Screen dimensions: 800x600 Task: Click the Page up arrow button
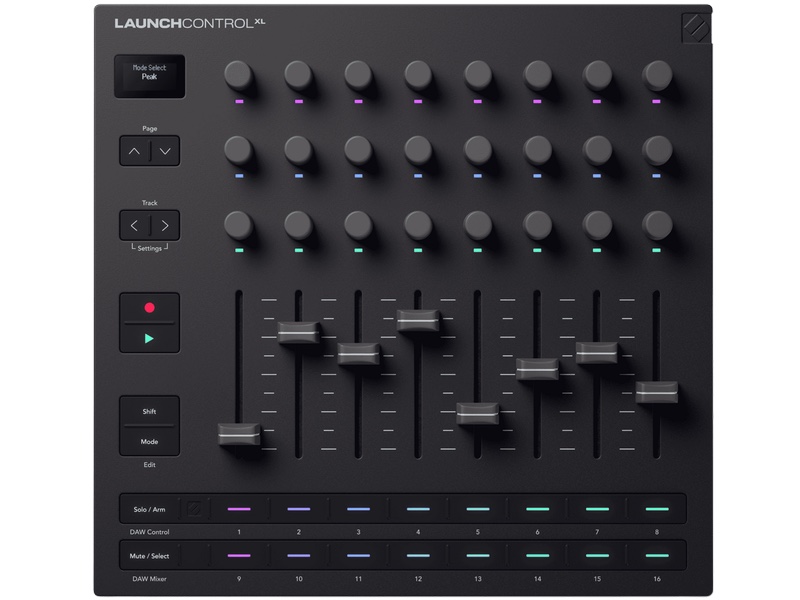click(134, 151)
